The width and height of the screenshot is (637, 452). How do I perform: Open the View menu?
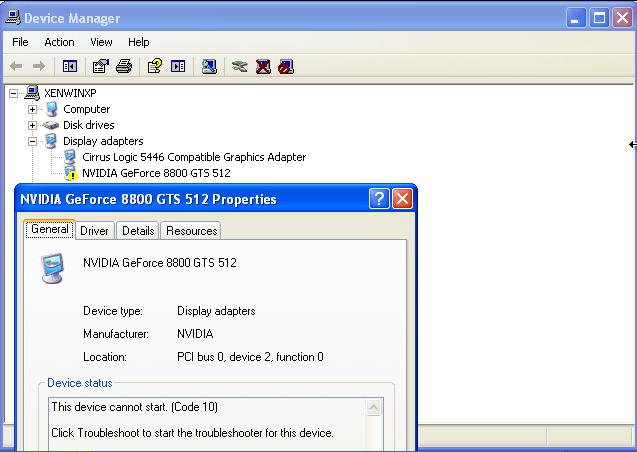tap(101, 42)
